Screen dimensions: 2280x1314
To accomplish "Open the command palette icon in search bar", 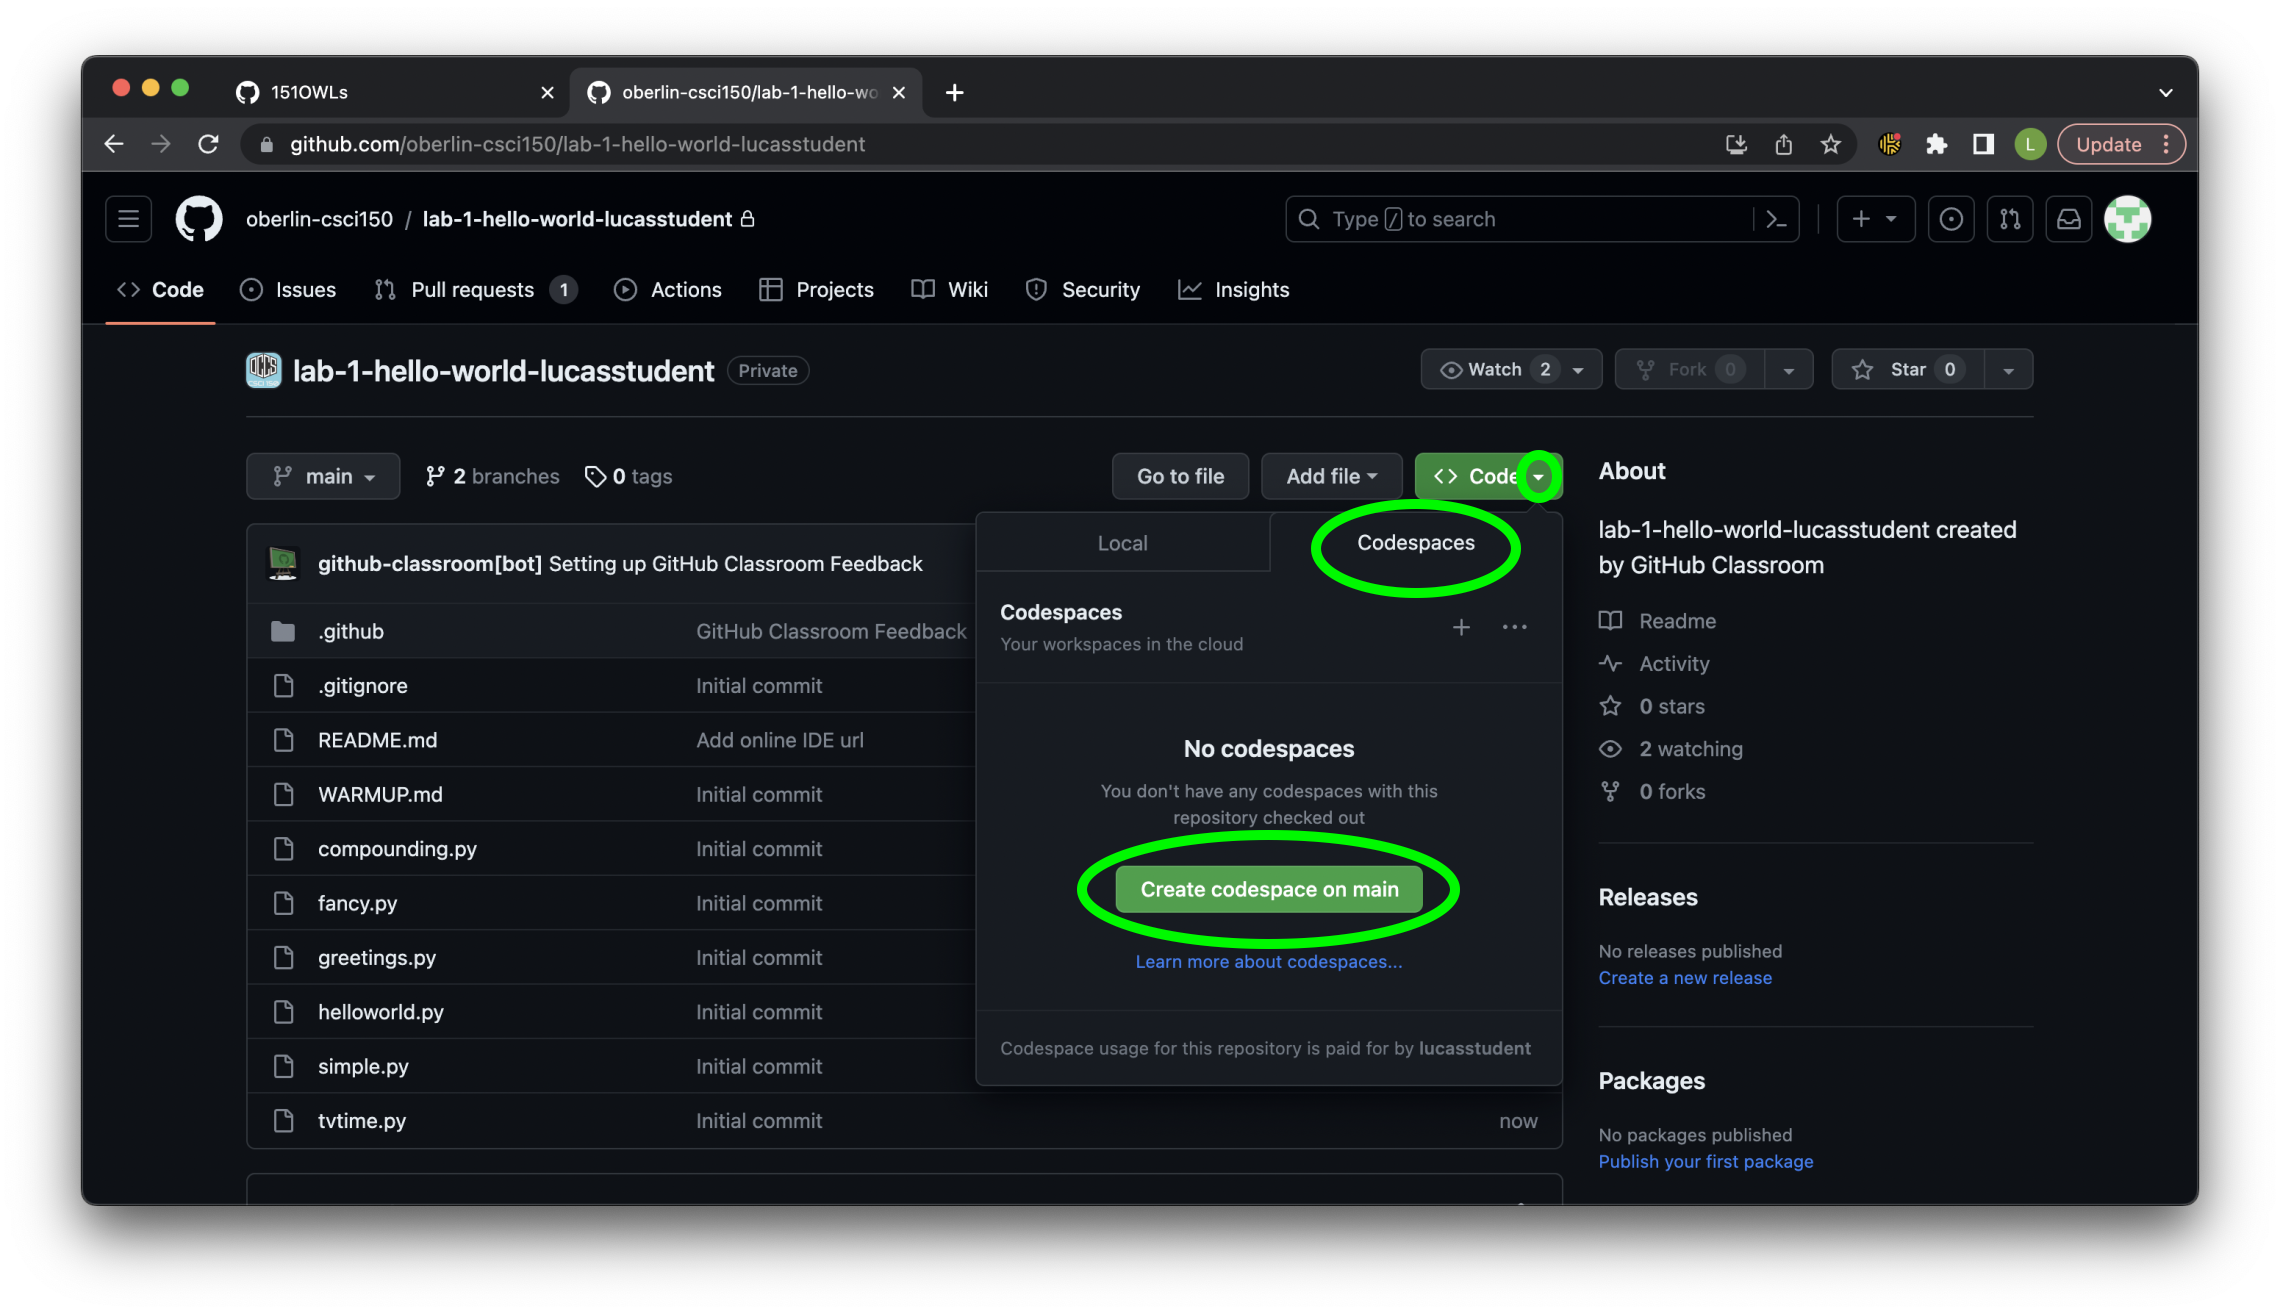I will [x=1776, y=219].
